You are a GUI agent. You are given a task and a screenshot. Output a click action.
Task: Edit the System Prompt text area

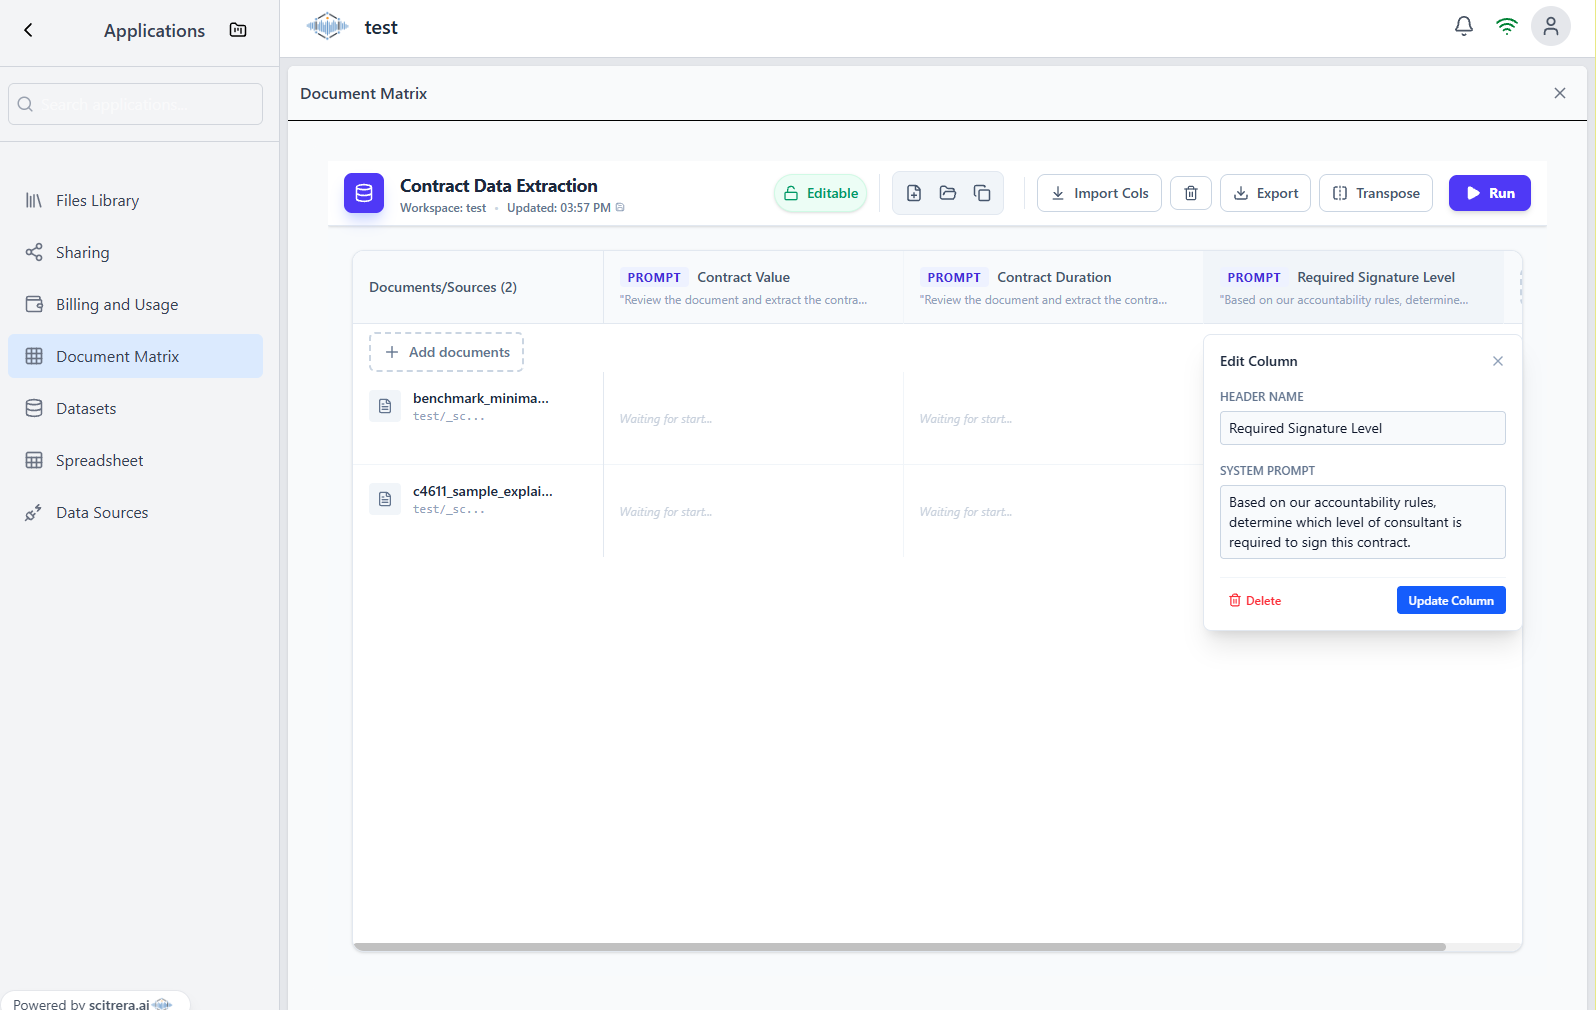tap(1362, 522)
